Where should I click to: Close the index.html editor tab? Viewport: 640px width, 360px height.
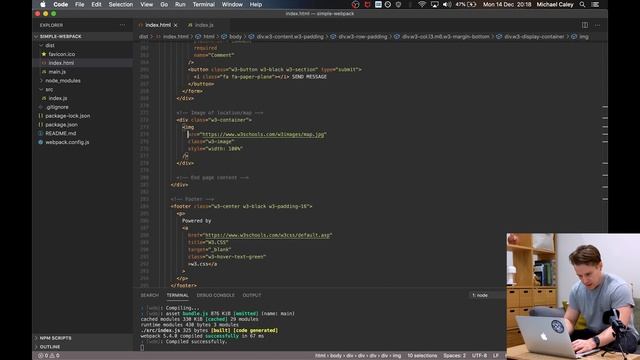pos(176,25)
